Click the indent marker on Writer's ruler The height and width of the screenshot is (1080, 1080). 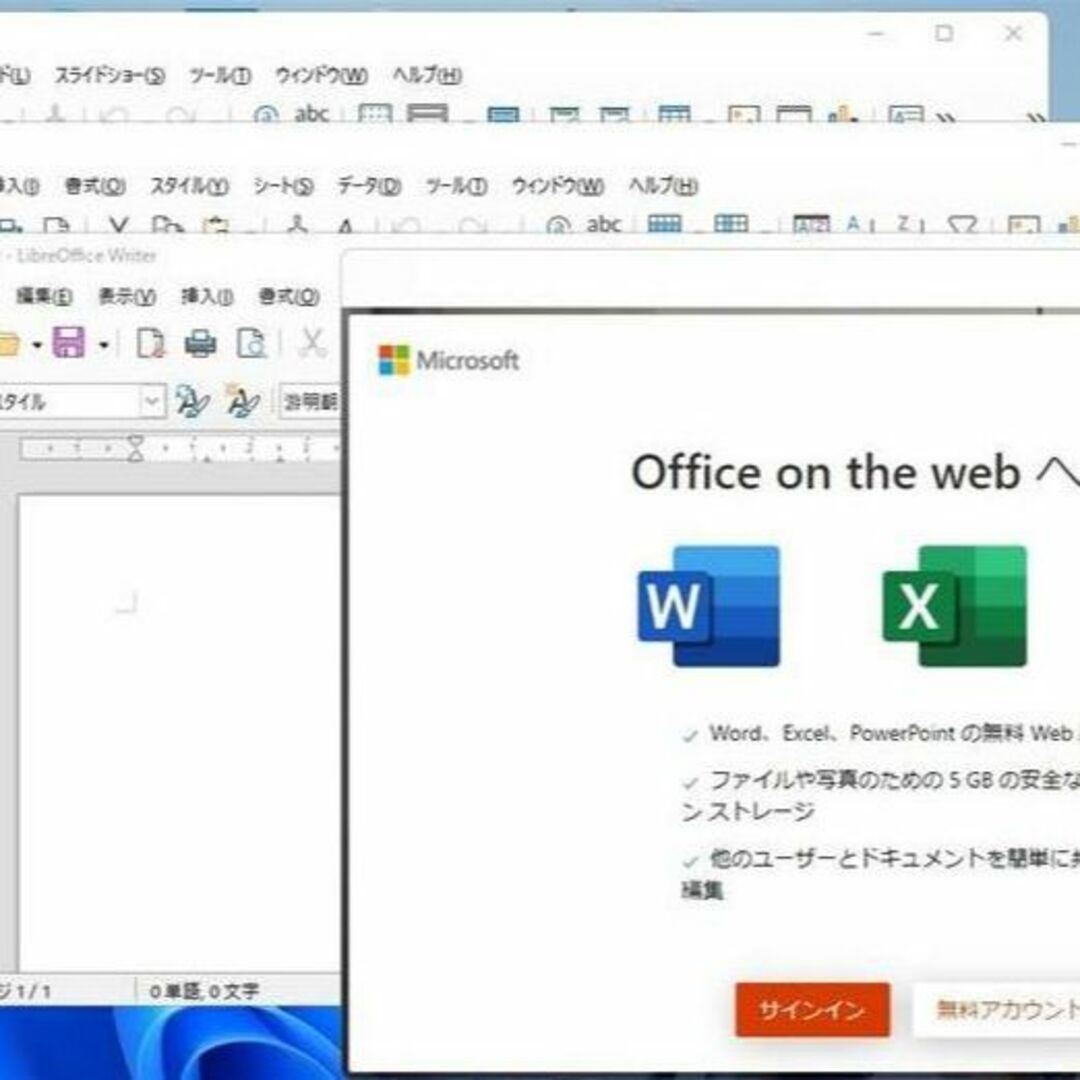pos(136,448)
